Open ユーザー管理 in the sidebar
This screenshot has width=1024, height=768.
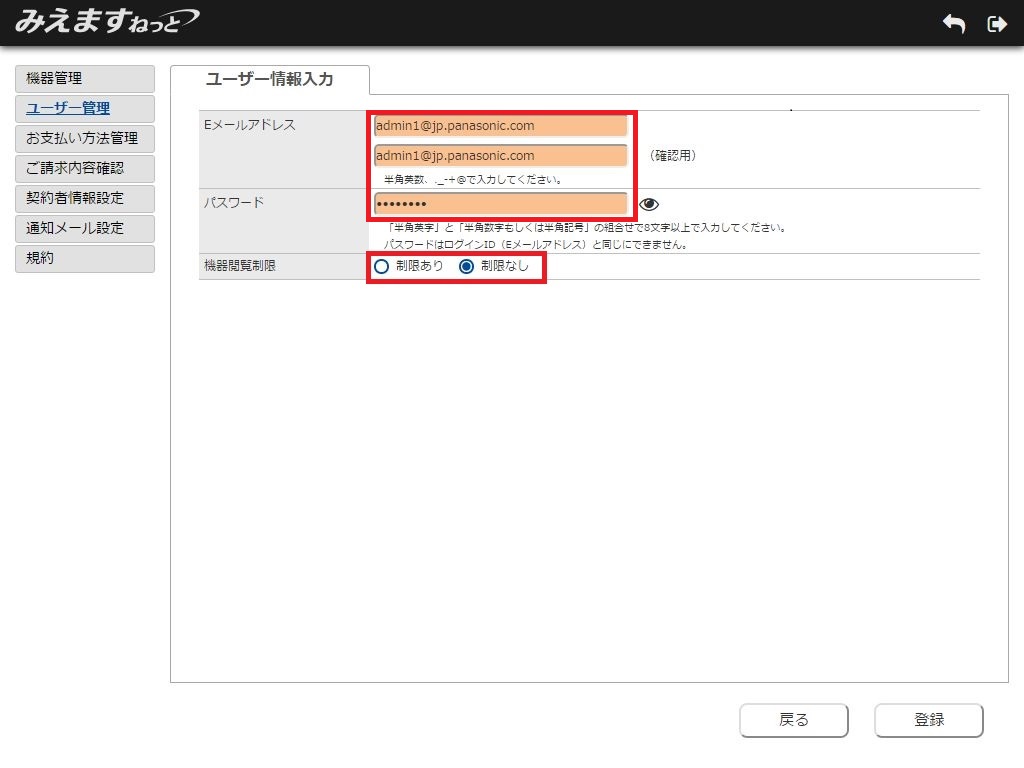click(85, 109)
